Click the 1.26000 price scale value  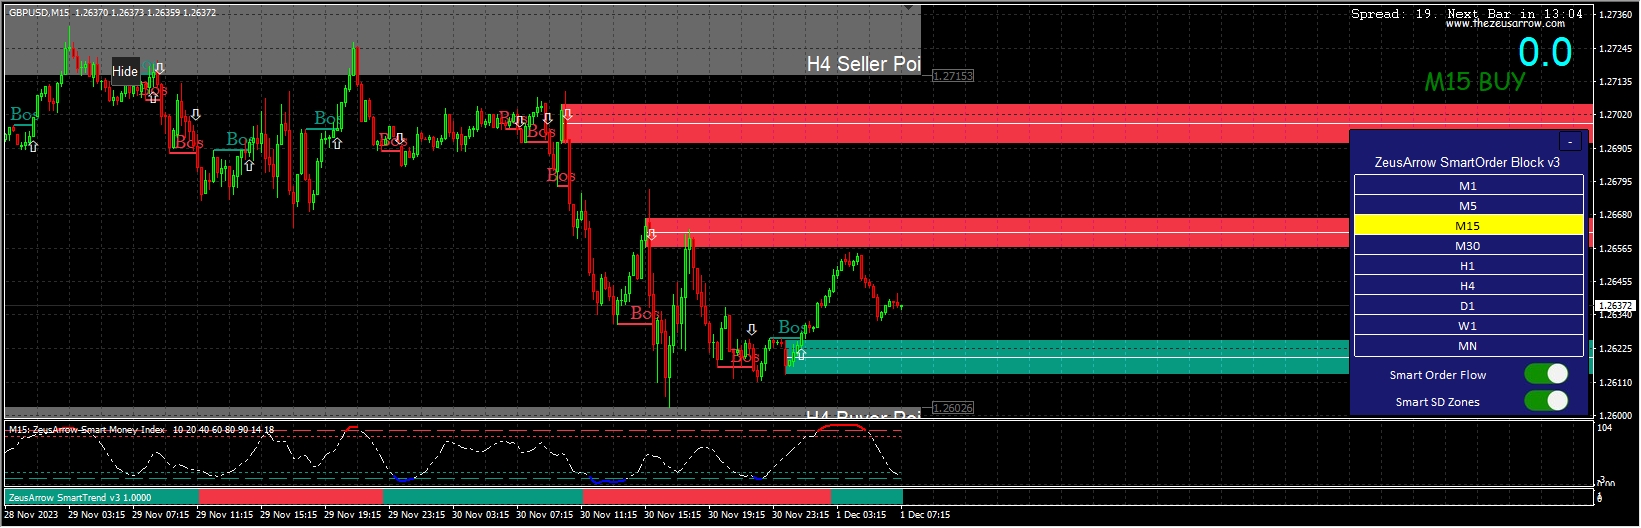(1615, 415)
